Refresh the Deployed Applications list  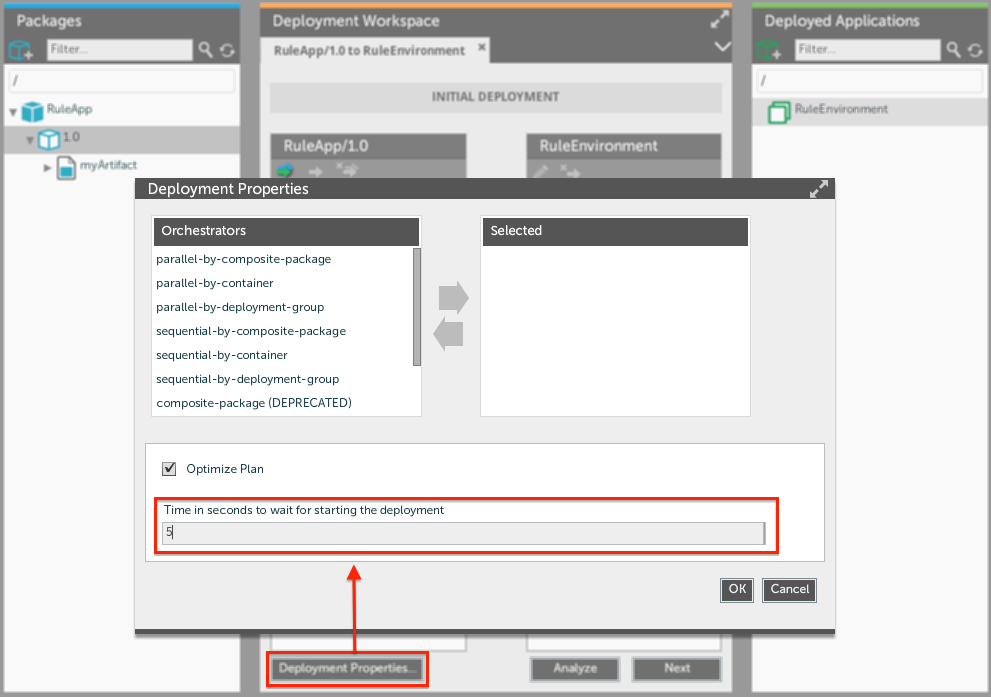(975, 50)
